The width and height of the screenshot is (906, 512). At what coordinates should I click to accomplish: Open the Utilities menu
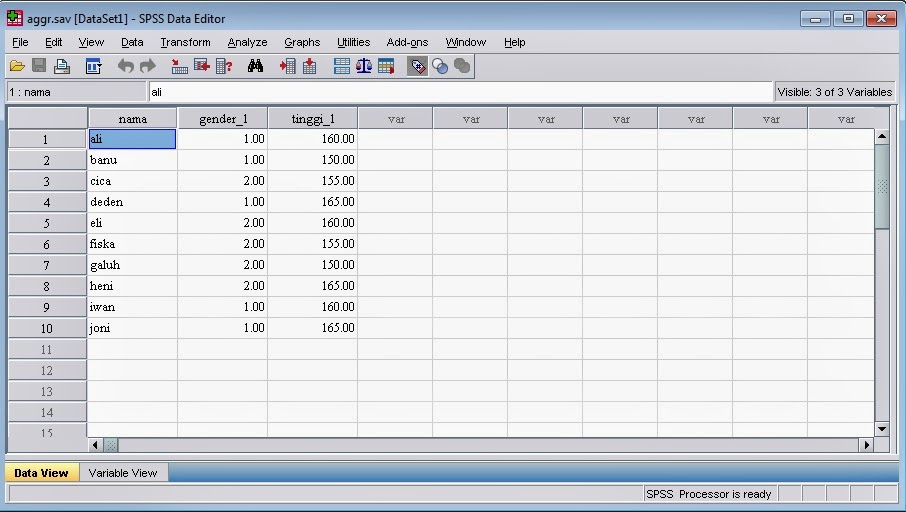(354, 42)
